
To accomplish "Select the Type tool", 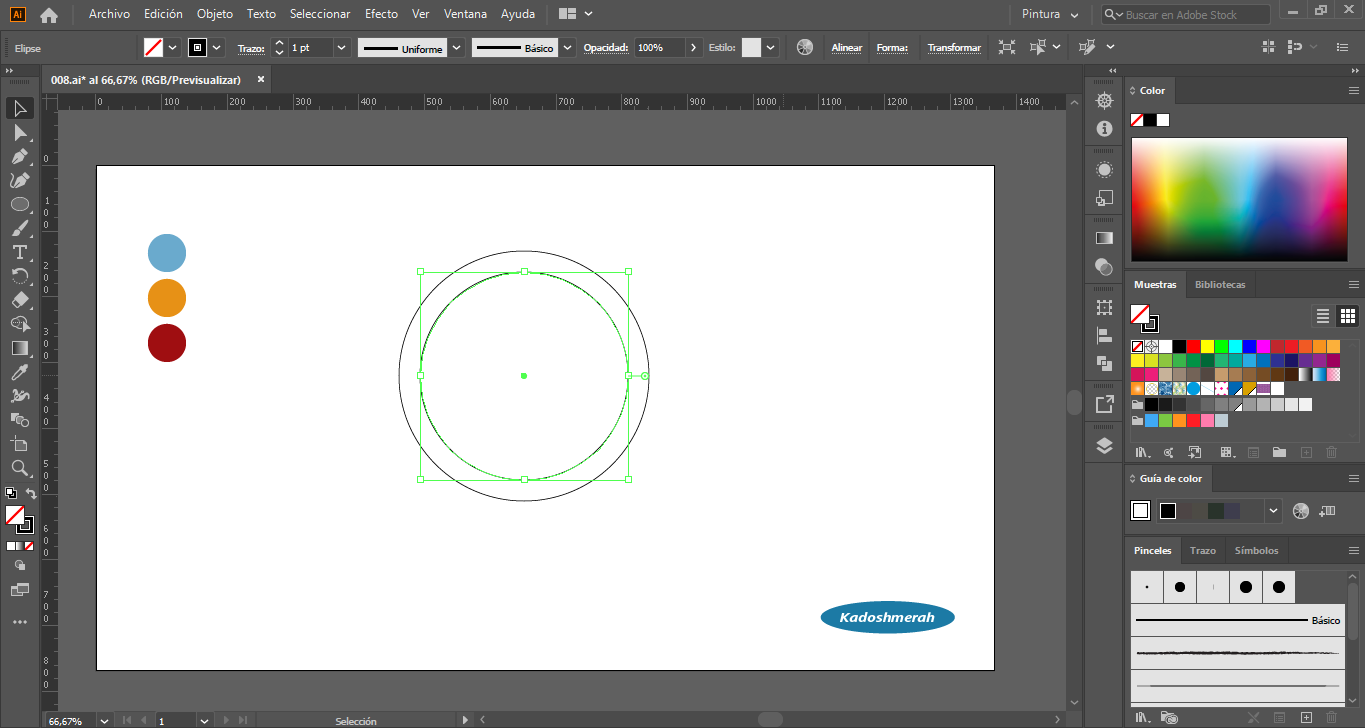I will [x=20, y=252].
